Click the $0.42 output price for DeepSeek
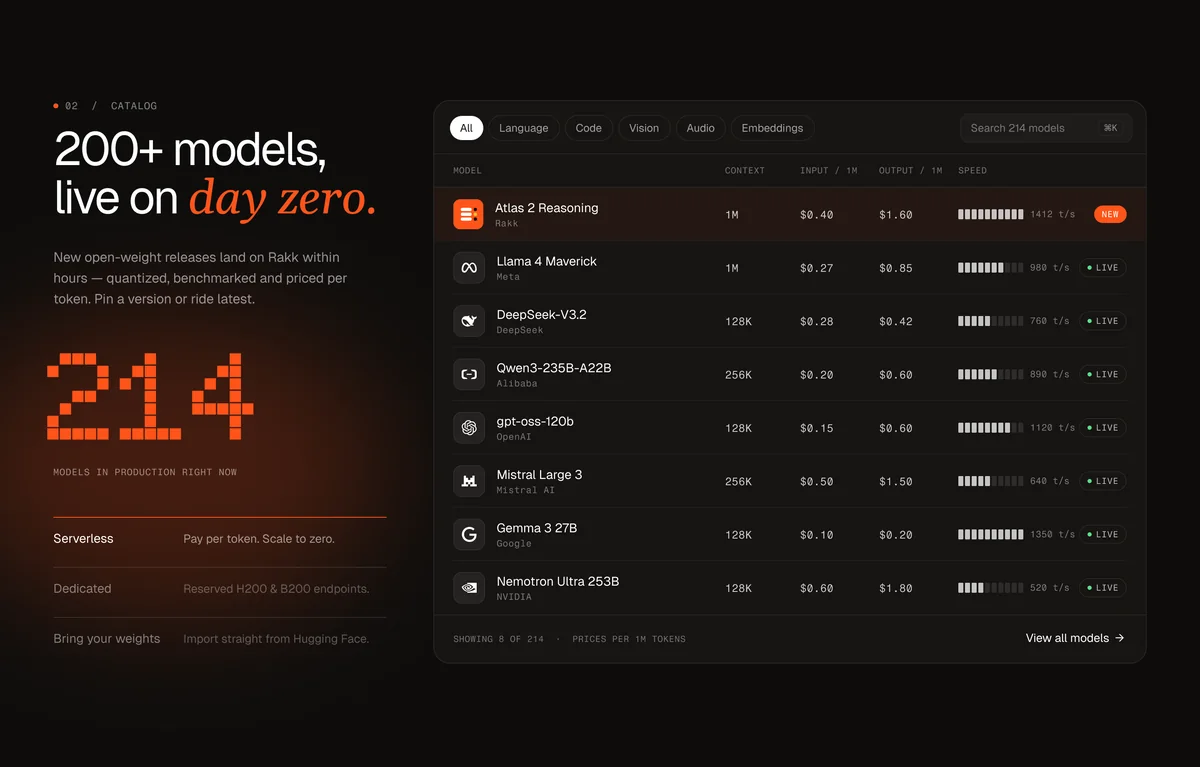Viewport: 1200px width, 767px height. (x=896, y=321)
